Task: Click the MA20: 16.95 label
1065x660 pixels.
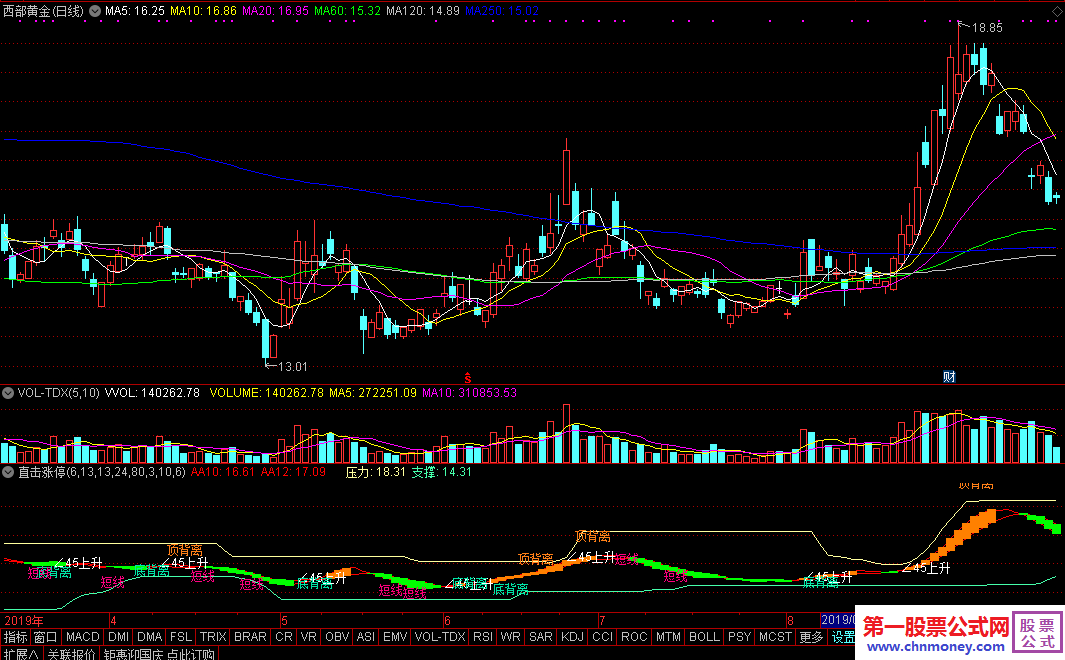Action: pyautogui.click(x=275, y=12)
